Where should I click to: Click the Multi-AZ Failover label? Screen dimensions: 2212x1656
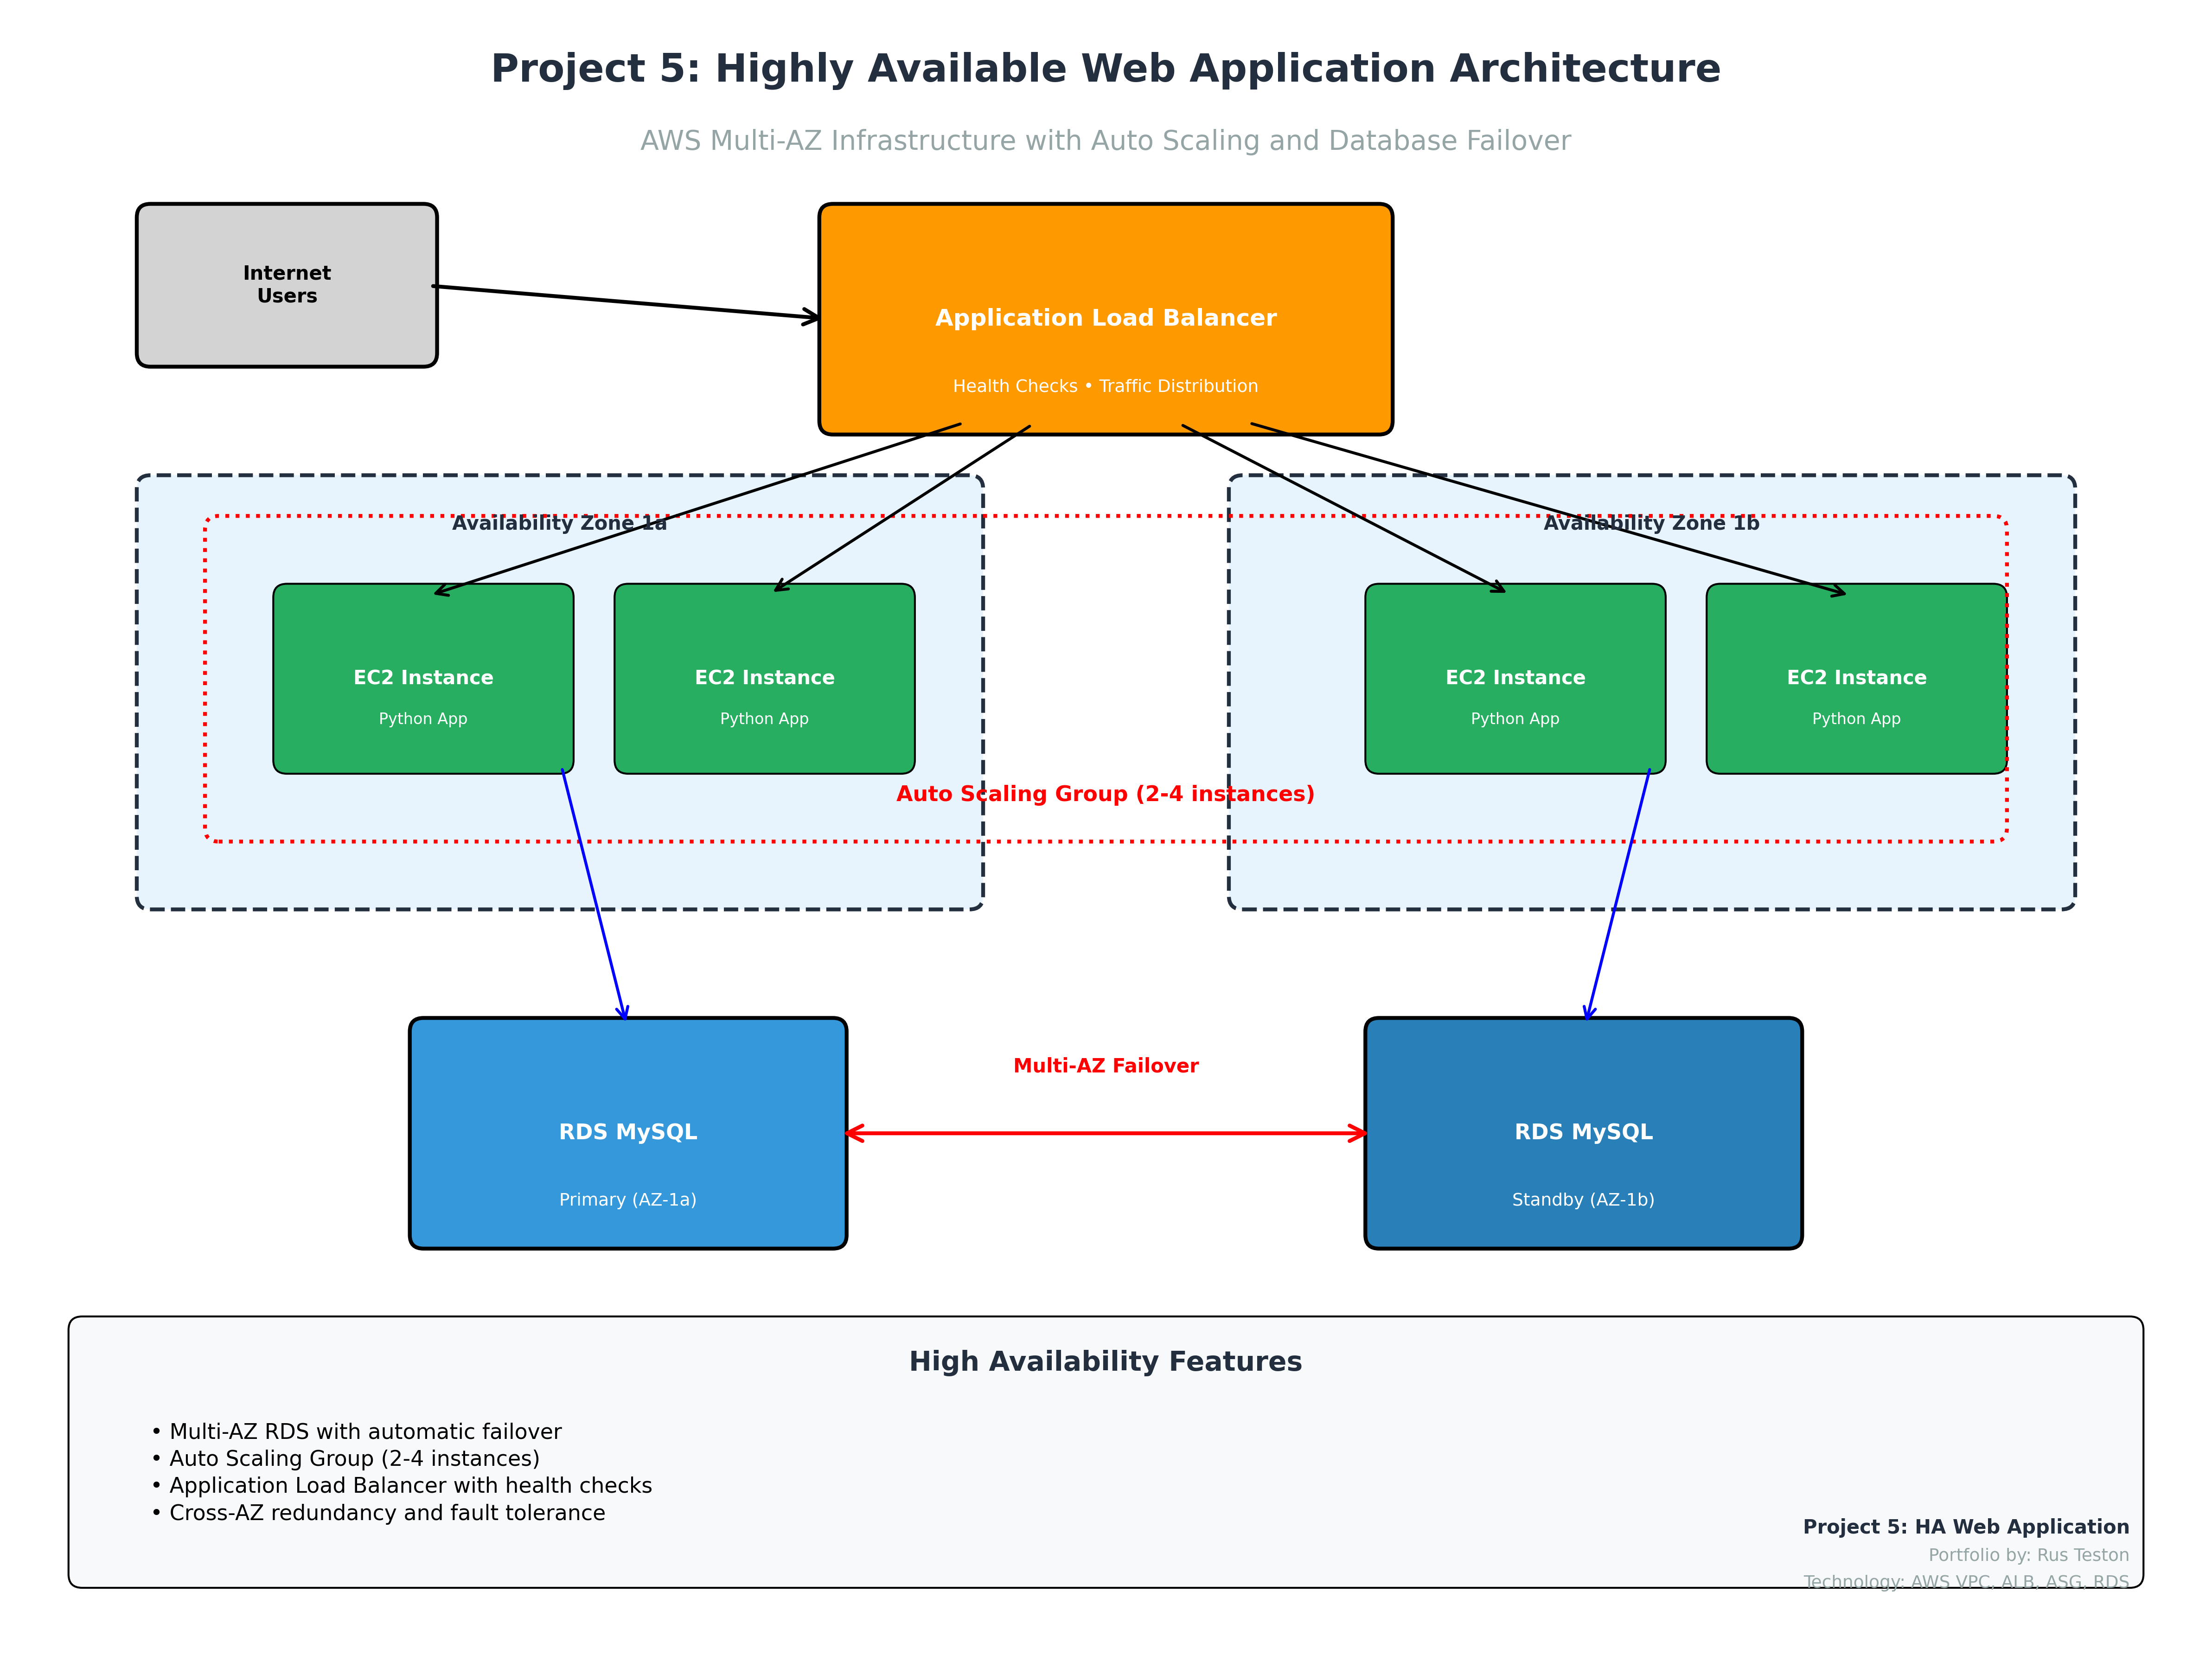[1105, 1066]
